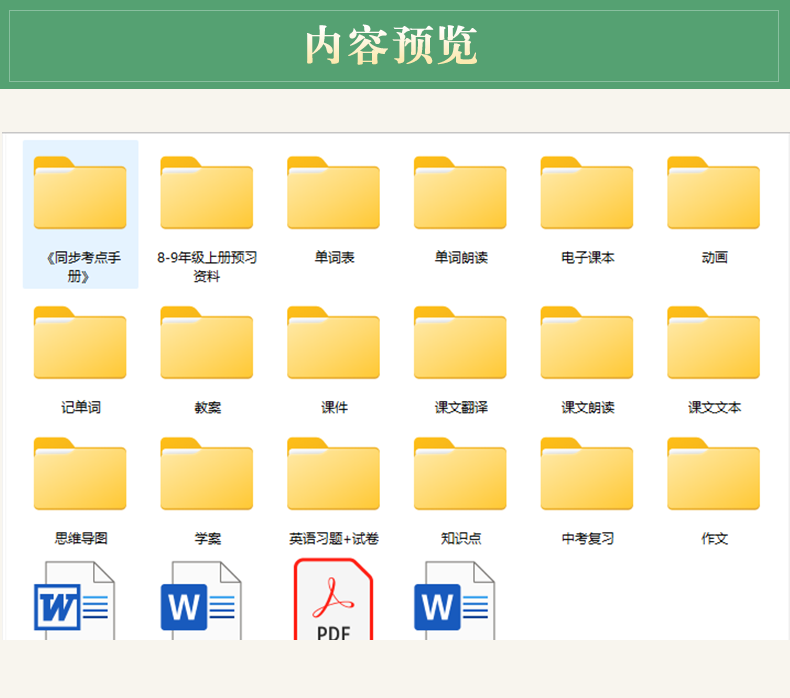Click the folder name text 8-9年级上册预习资料

pos(207,267)
